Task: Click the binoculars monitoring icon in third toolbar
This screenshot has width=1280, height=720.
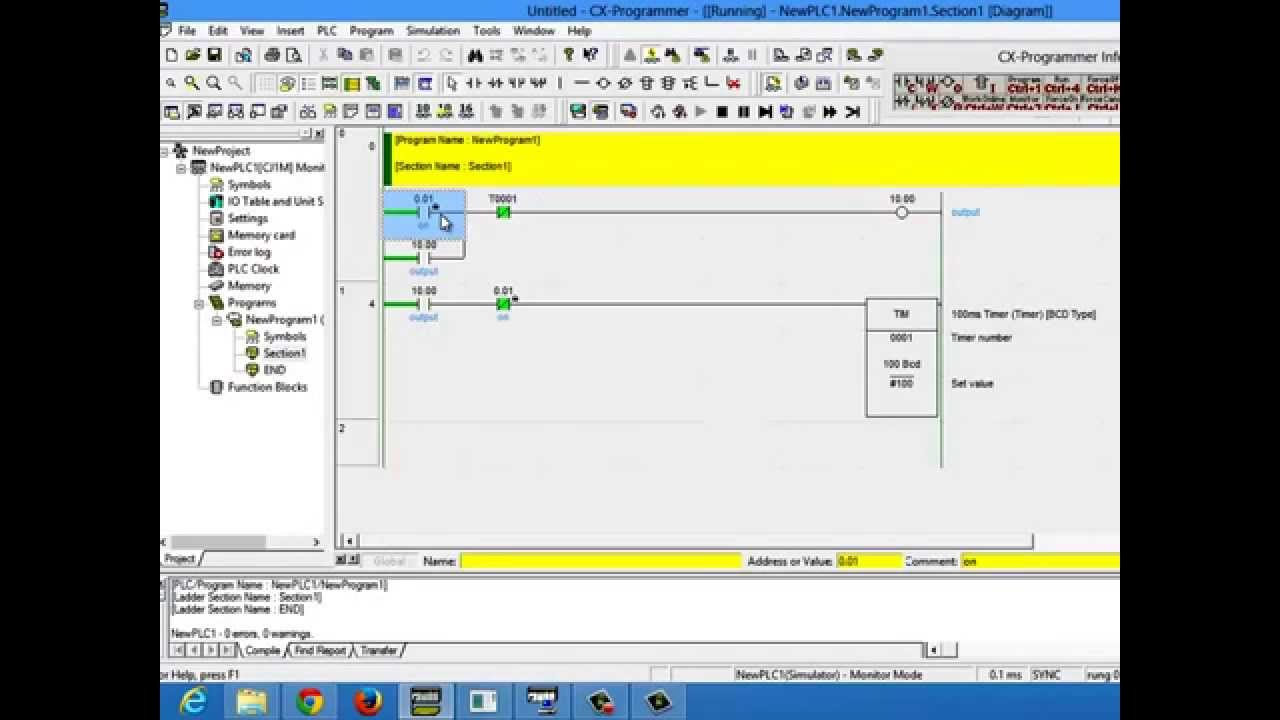Action: [x=307, y=111]
